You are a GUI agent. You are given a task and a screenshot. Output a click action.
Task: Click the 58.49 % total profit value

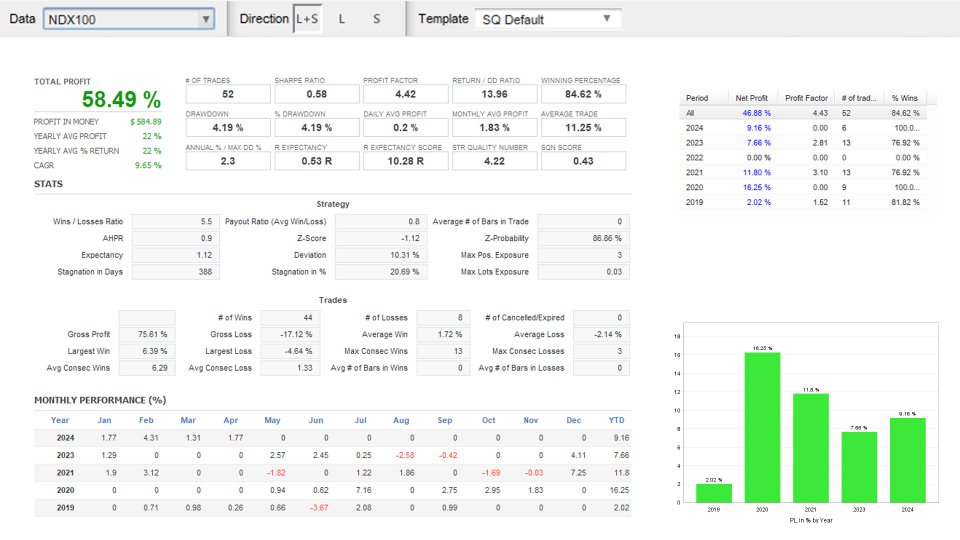click(x=121, y=99)
